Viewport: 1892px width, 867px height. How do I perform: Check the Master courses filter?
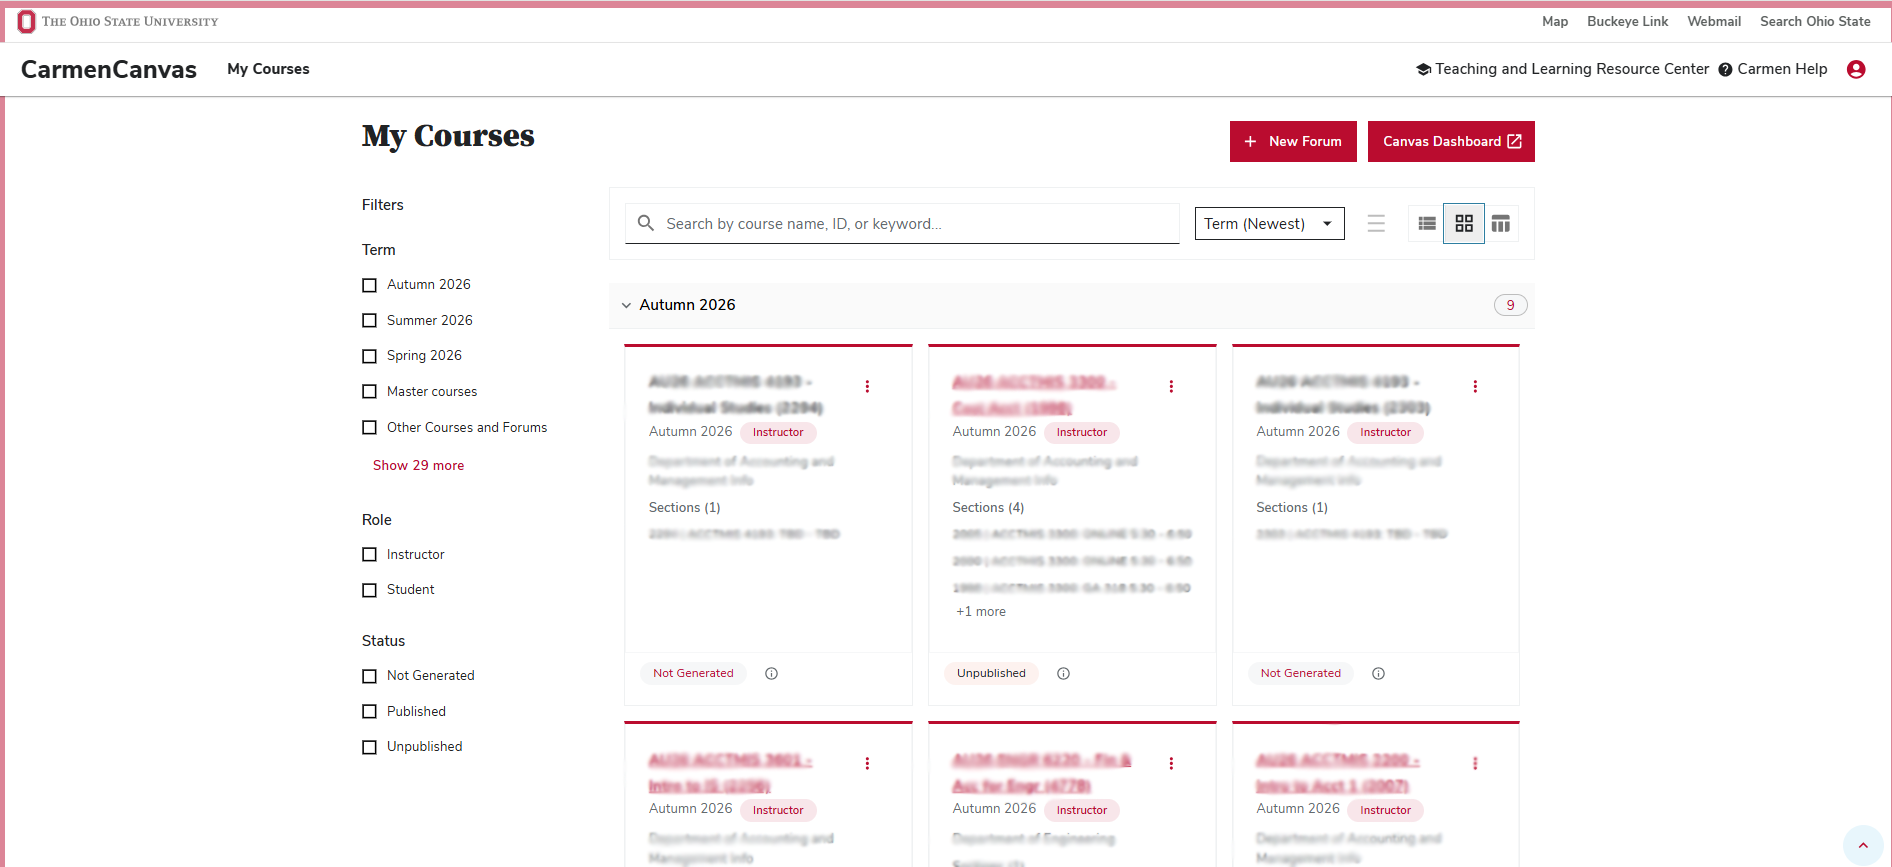point(369,391)
